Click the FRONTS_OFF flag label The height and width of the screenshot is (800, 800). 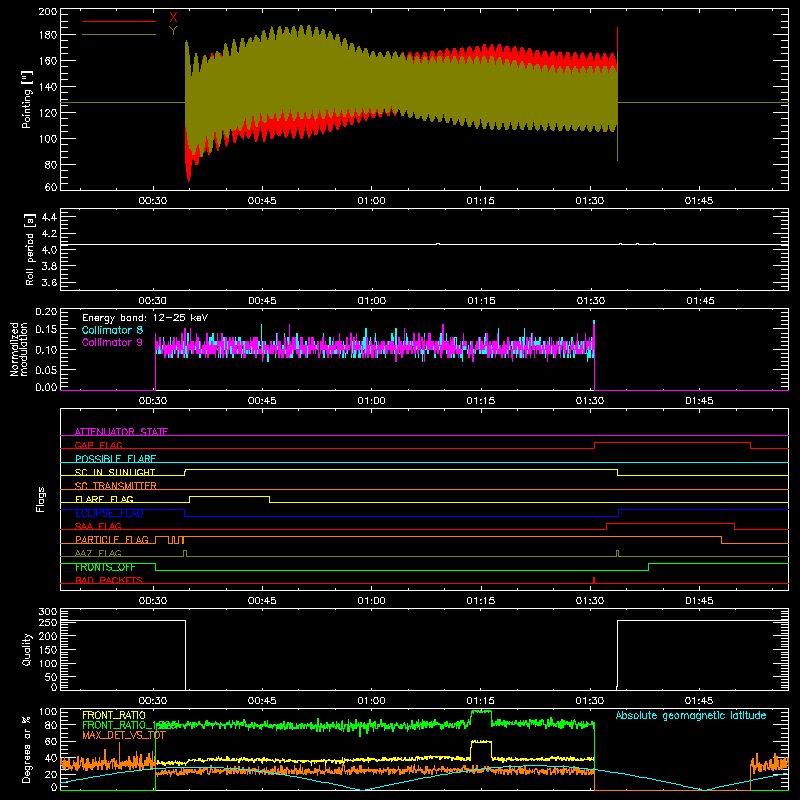[x=105, y=567]
